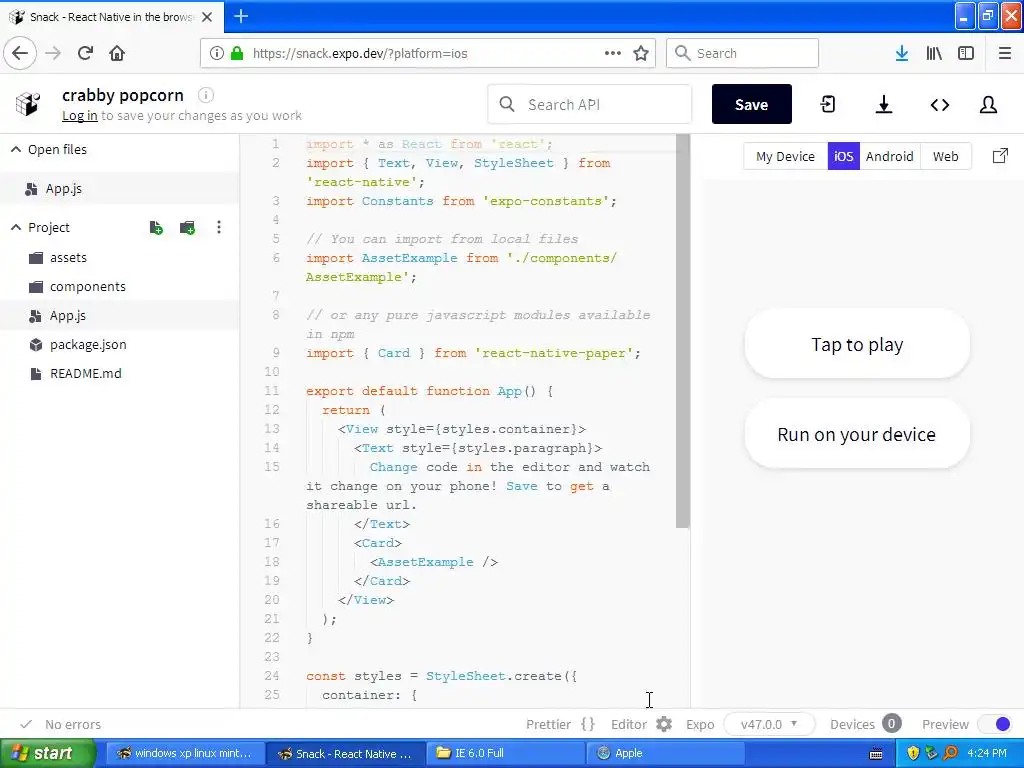The height and width of the screenshot is (768, 1024).
Task: Select App.js under Open files
Action: [64, 189]
